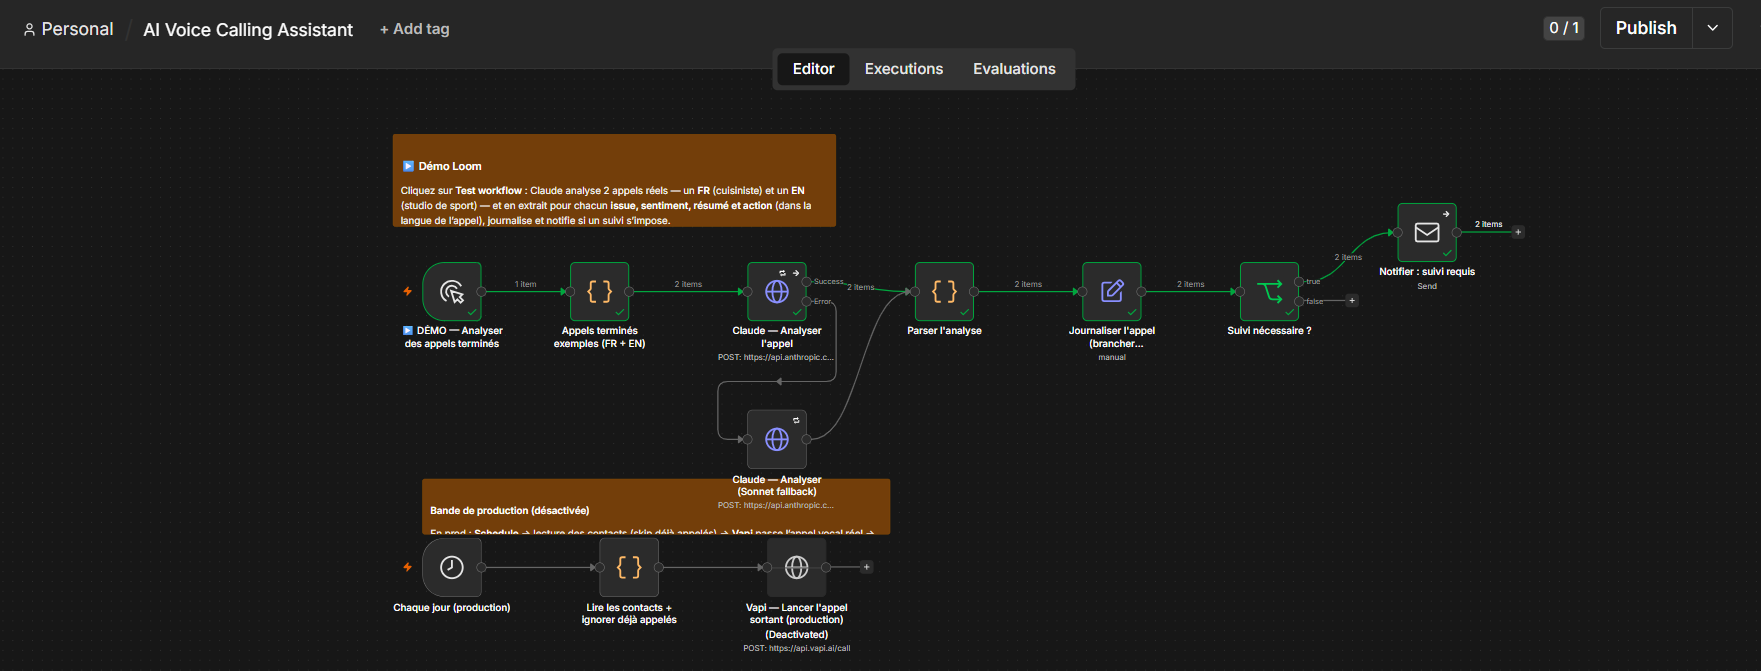
Task: Open the 'Notifier : suivi requis' email node
Action: [x=1427, y=233]
